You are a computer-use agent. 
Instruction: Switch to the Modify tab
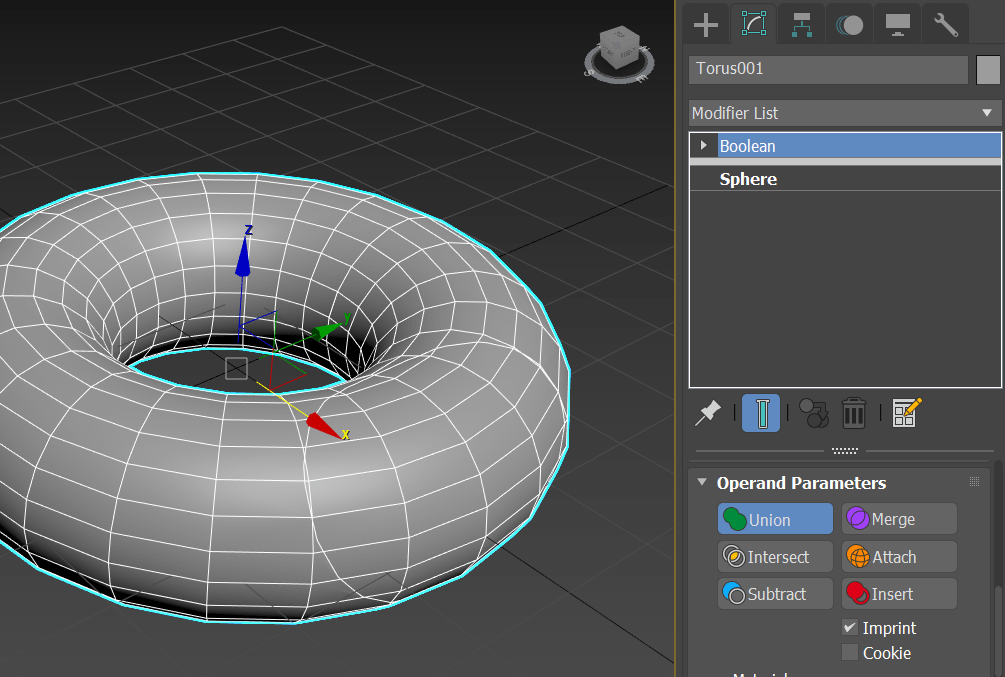pyautogui.click(x=753, y=24)
